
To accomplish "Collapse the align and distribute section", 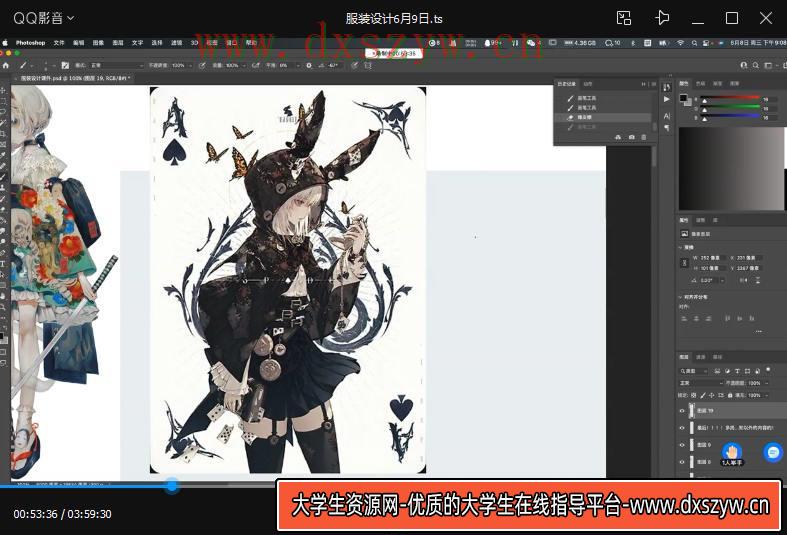I will coord(681,297).
